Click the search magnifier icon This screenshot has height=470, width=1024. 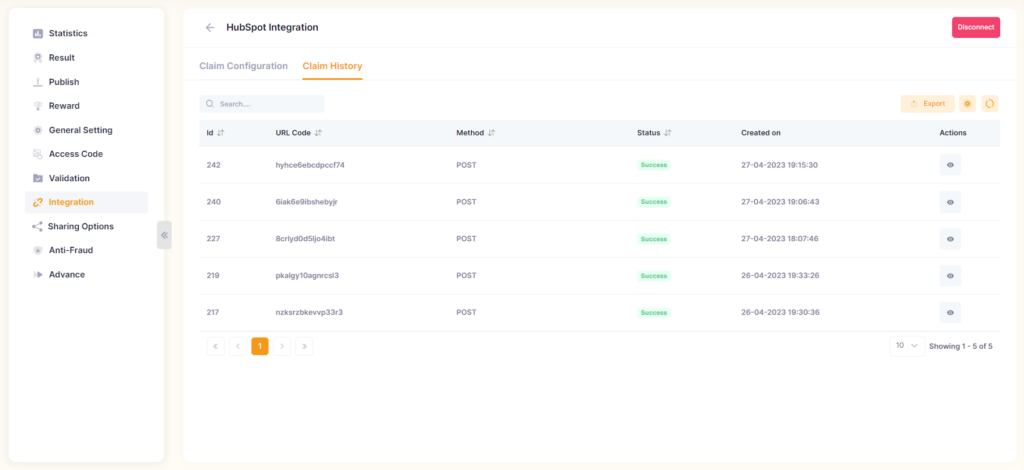(x=210, y=104)
